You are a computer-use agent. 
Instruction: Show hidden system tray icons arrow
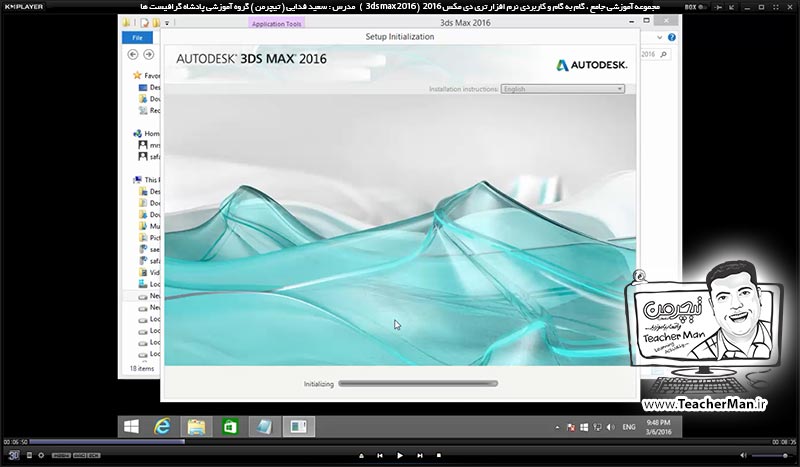pos(557,427)
